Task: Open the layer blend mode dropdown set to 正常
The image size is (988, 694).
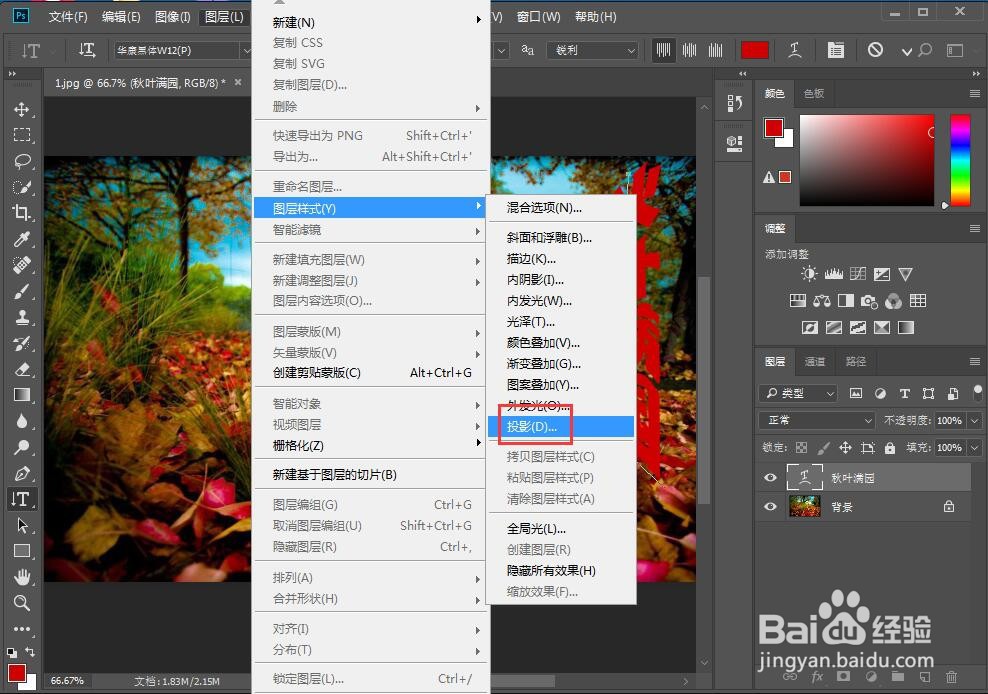Action: click(x=815, y=420)
